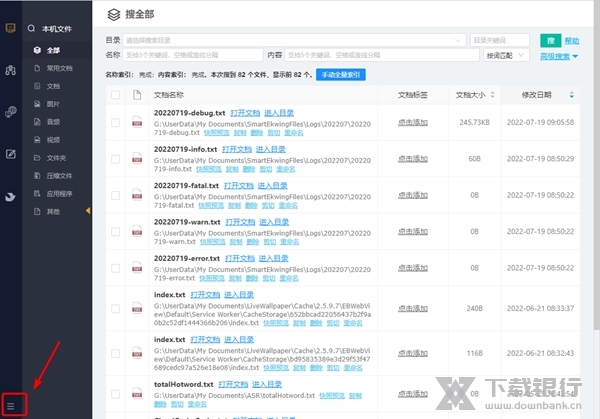The image size is (600, 419).
Task: Click the layers icon next to 搜全部
Action: (114, 15)
